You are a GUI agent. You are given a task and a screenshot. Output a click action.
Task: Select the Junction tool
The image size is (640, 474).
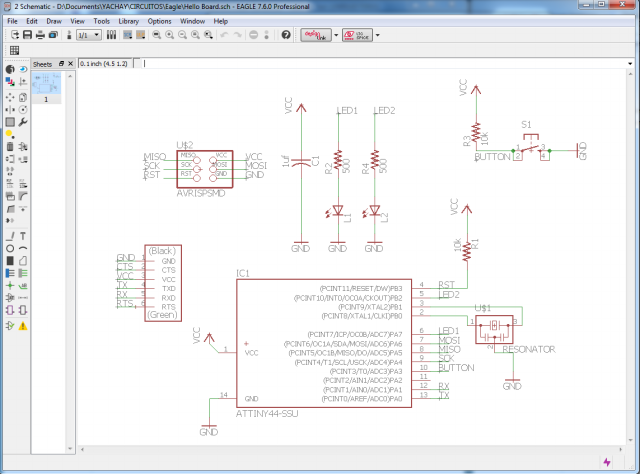pyautogui.click(x=10, y=285)
